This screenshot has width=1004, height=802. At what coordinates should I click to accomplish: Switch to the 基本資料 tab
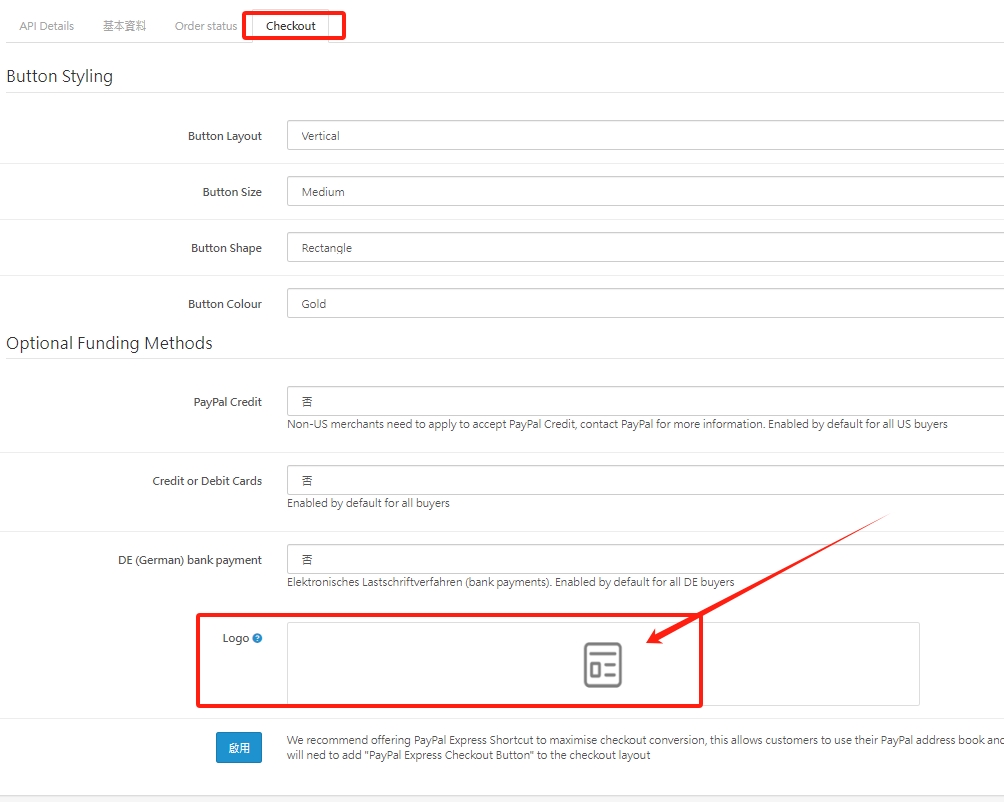click(124, 26)
